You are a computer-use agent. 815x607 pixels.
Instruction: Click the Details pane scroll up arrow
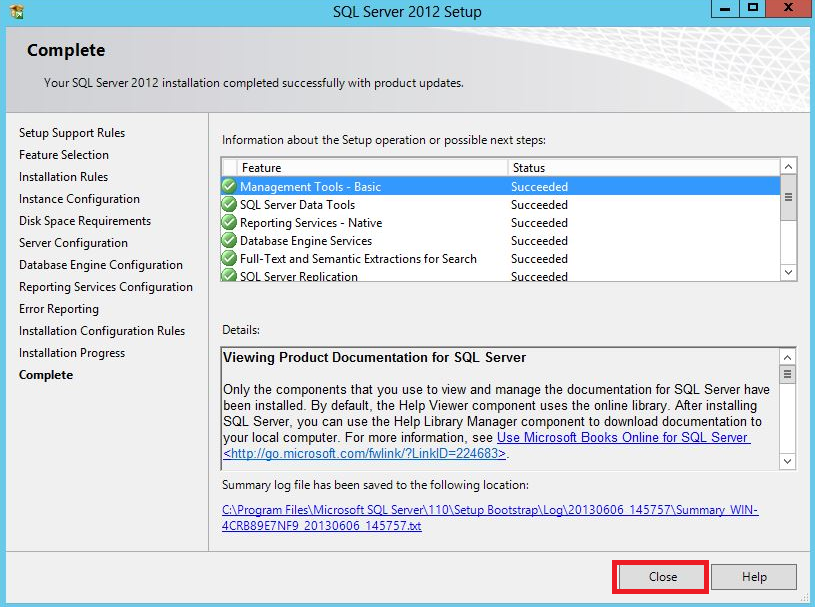(787, 357)
